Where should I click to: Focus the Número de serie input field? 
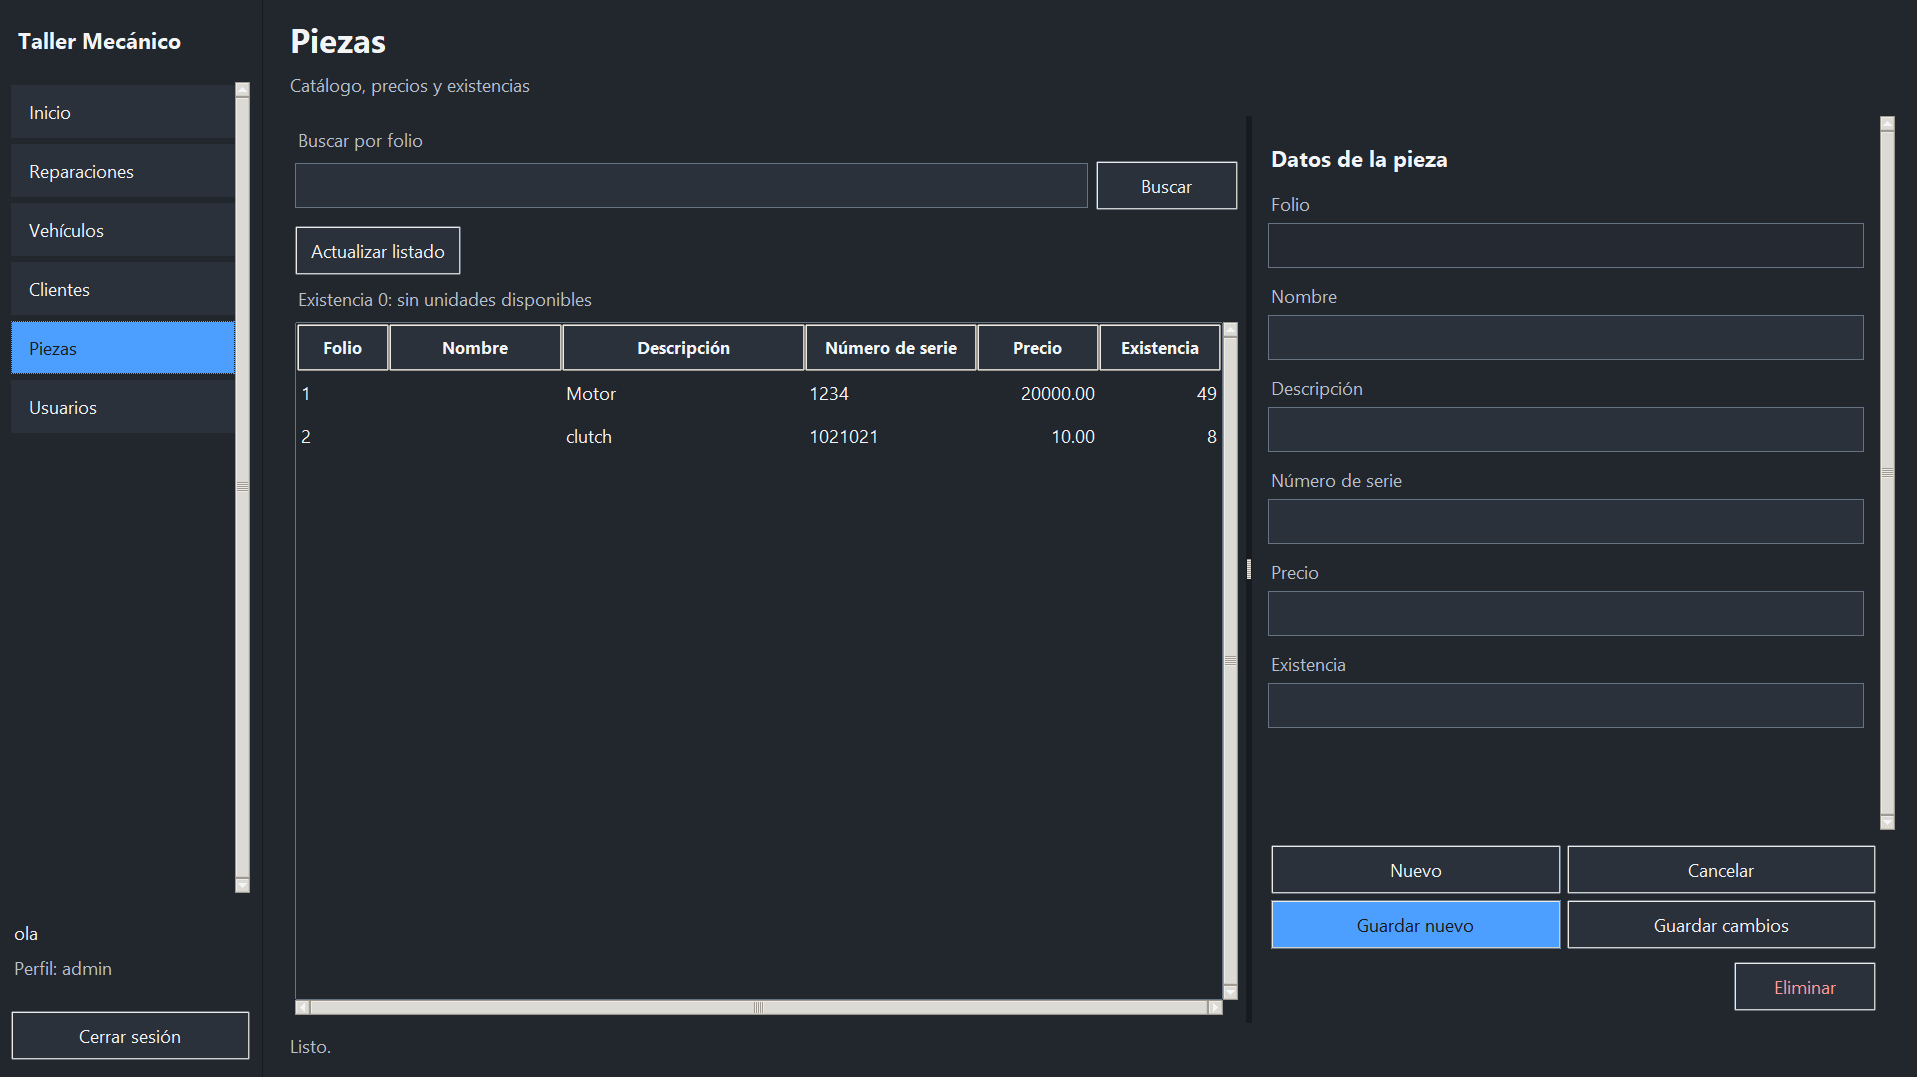1565,521
